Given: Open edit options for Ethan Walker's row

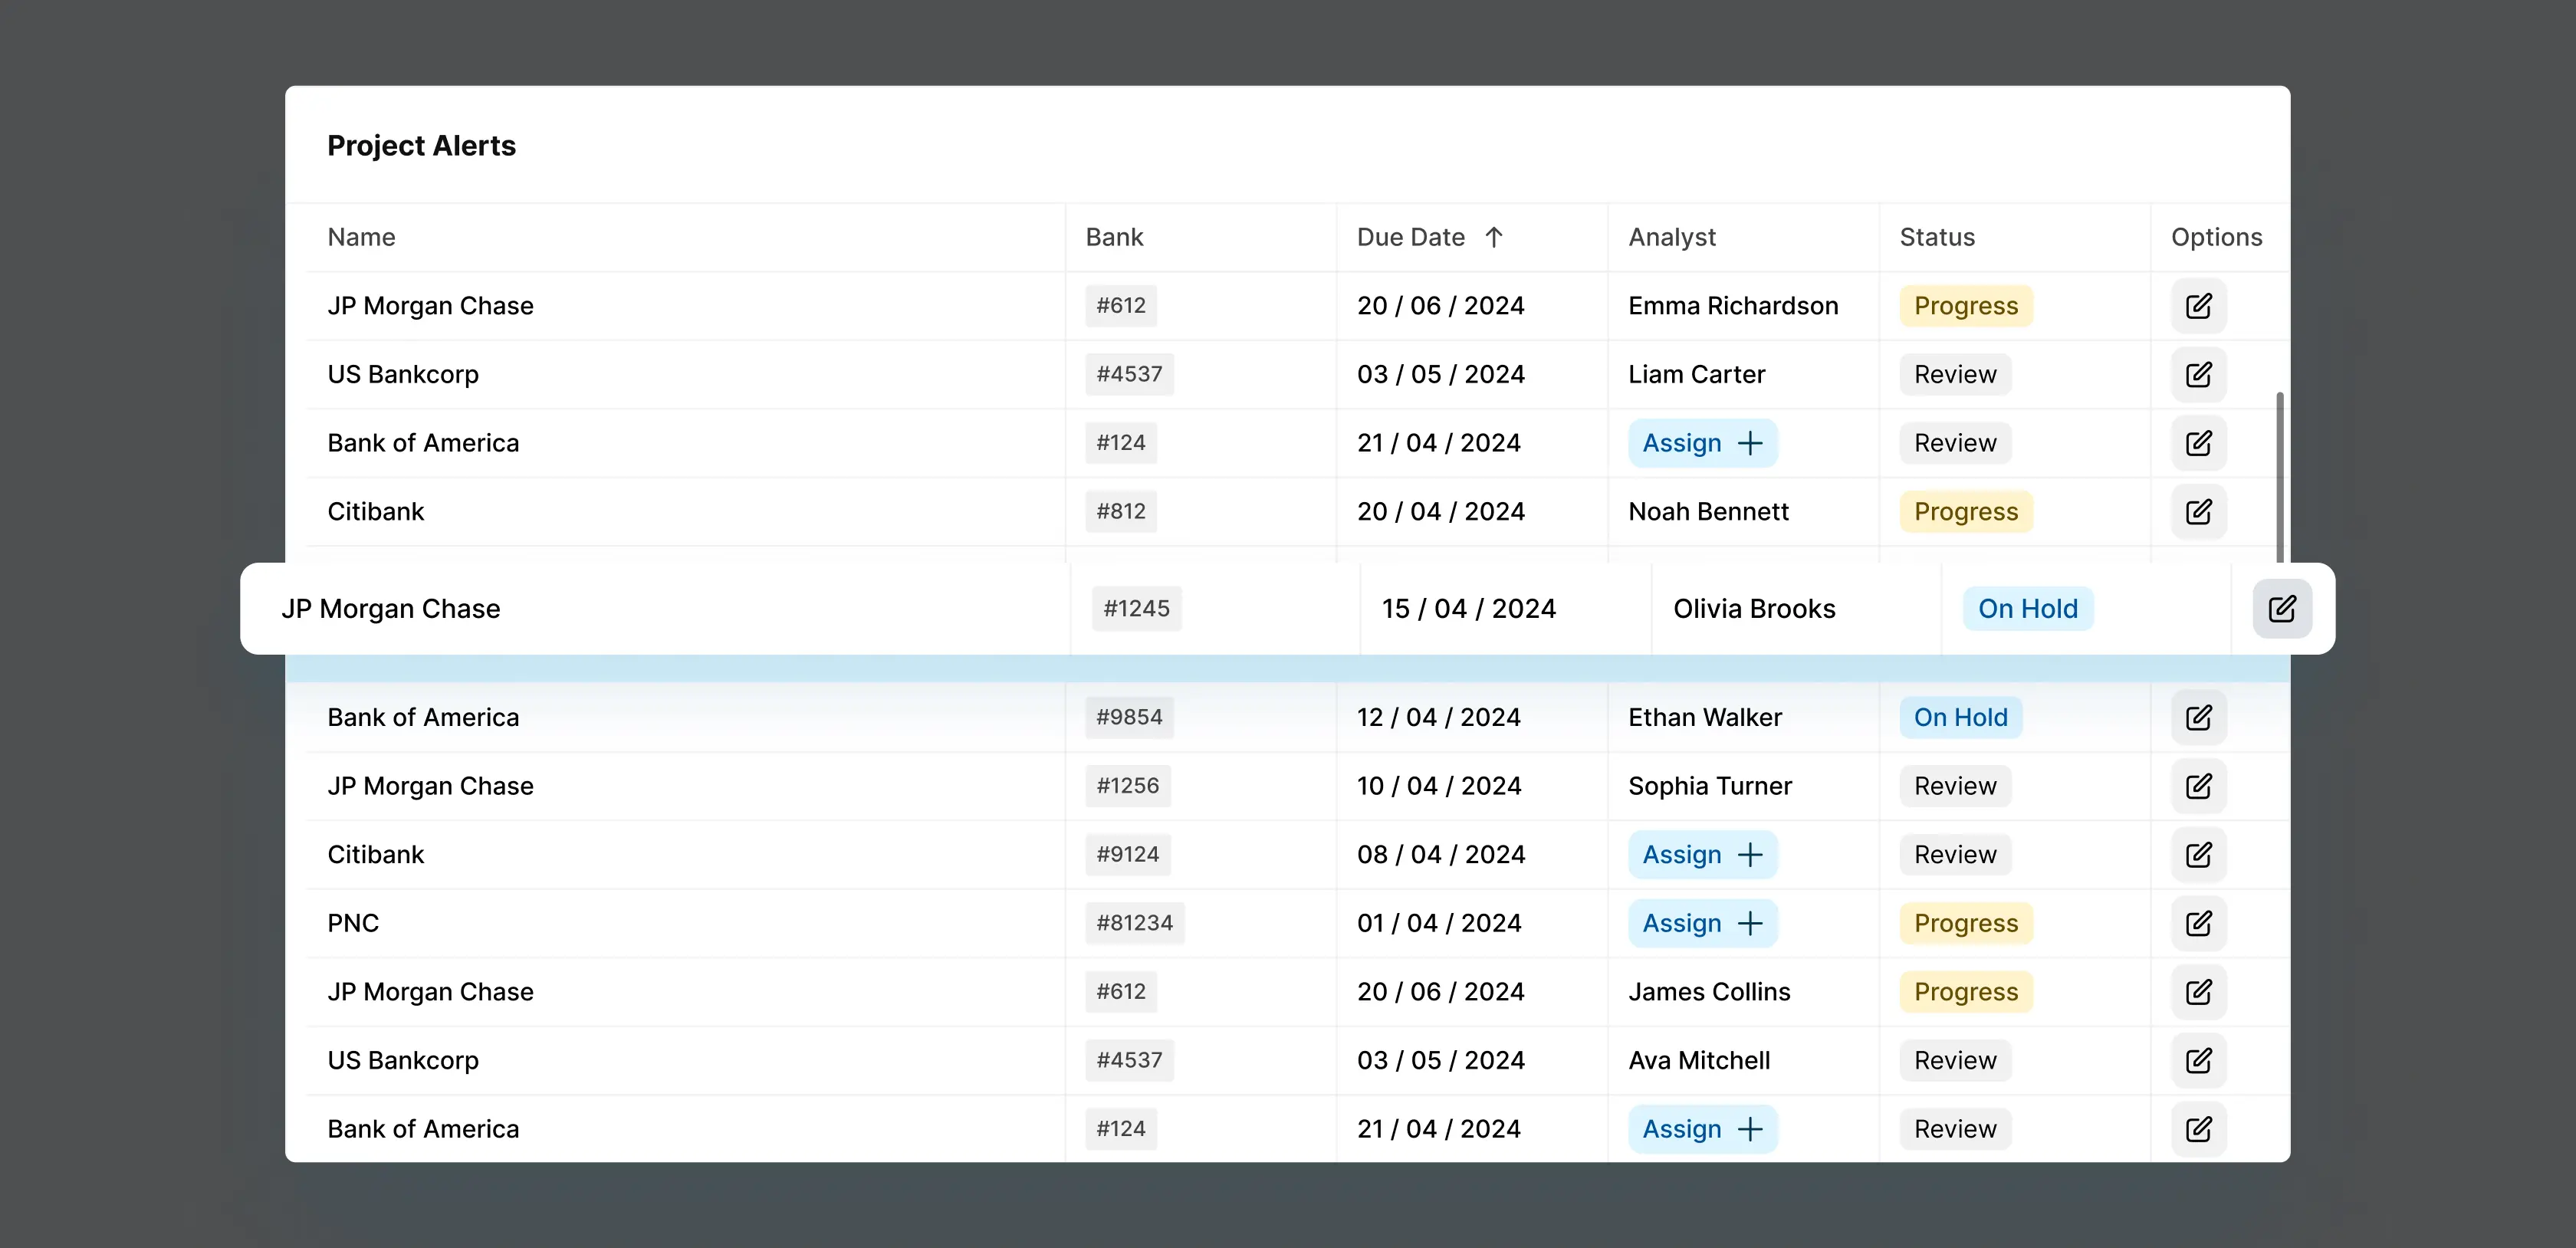Looking at the screenshot, I should point(2198,718).
